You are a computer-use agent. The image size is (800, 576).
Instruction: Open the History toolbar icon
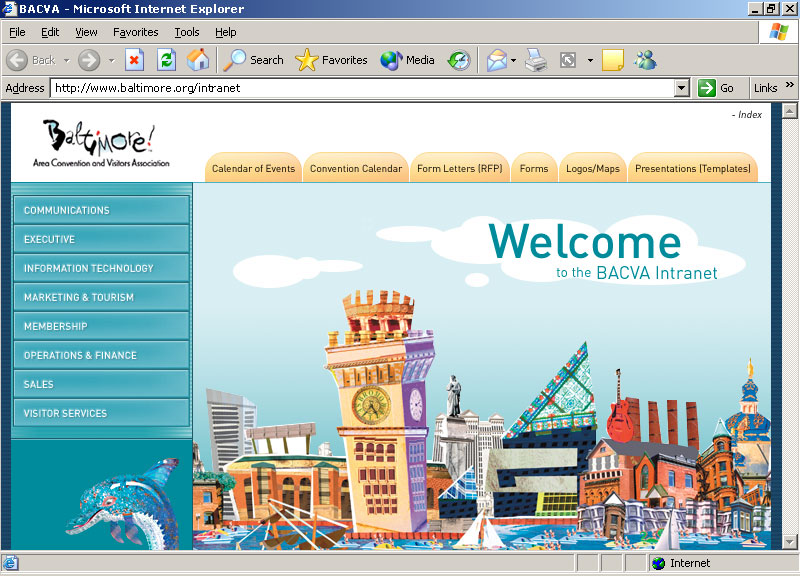click(x=458, y=60)
